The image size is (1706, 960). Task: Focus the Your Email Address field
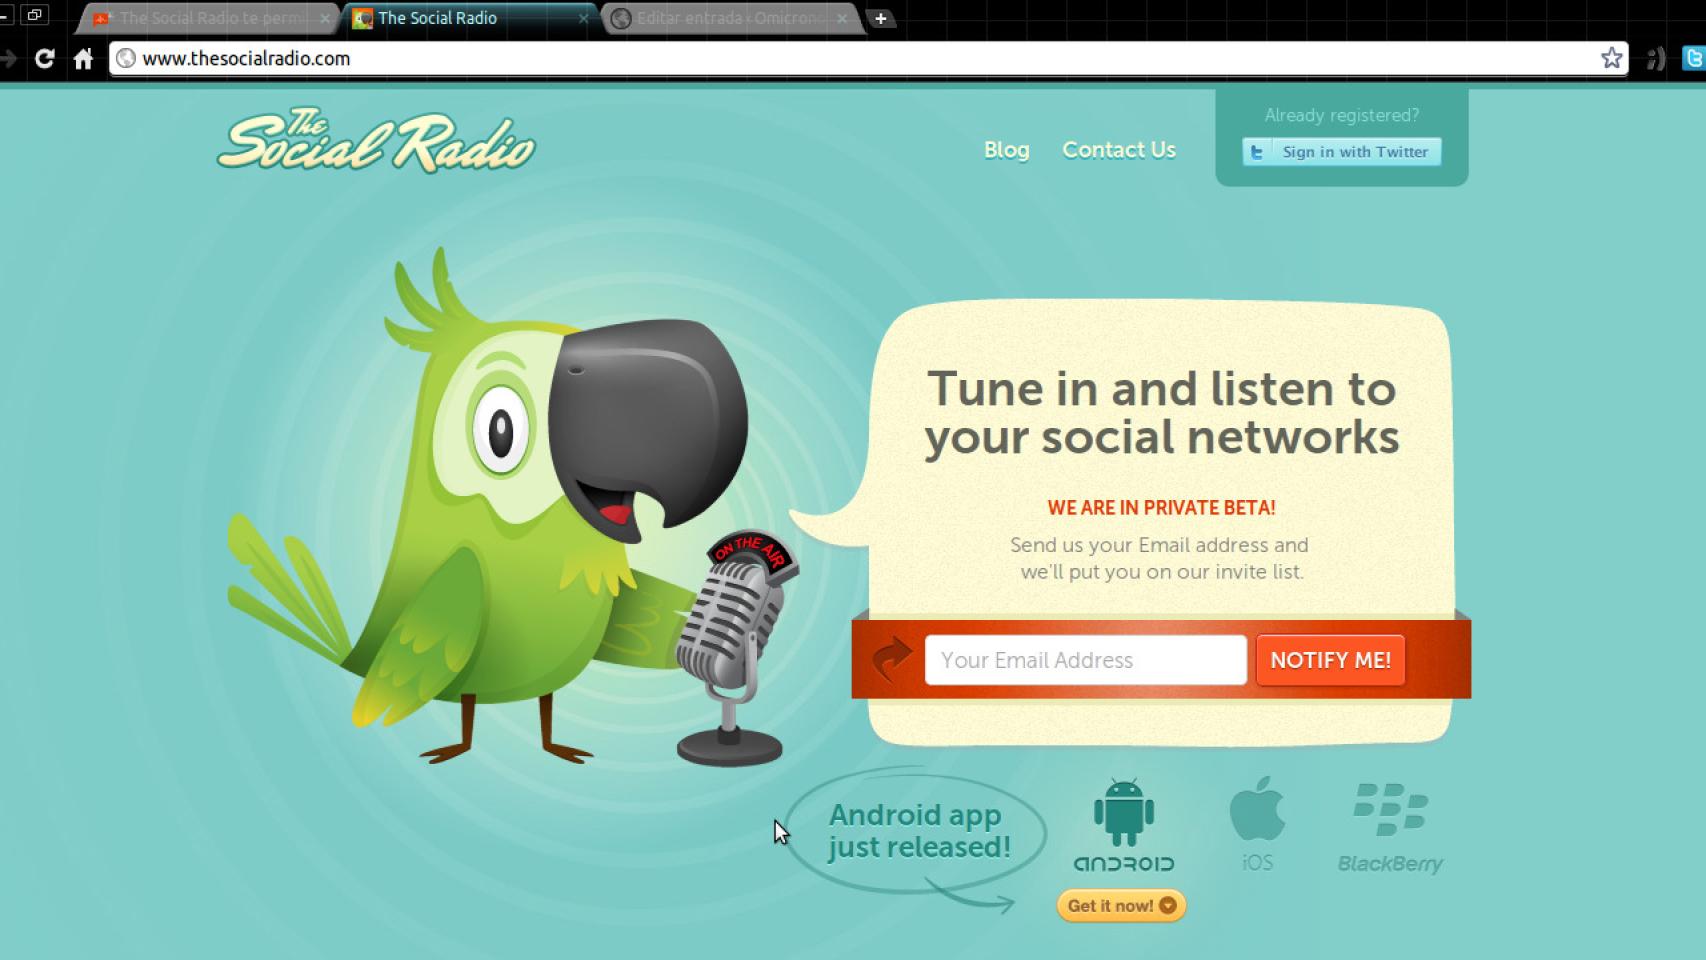point(1085,660)
